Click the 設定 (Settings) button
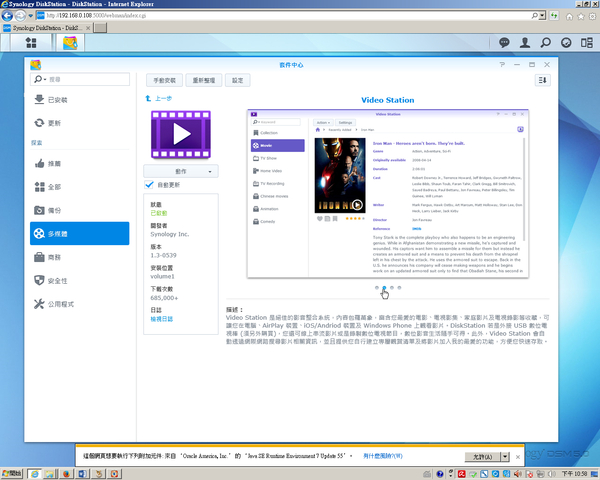The height and width of the screenshot is (480, 600). pyautogui.click(x=238, y=79)
